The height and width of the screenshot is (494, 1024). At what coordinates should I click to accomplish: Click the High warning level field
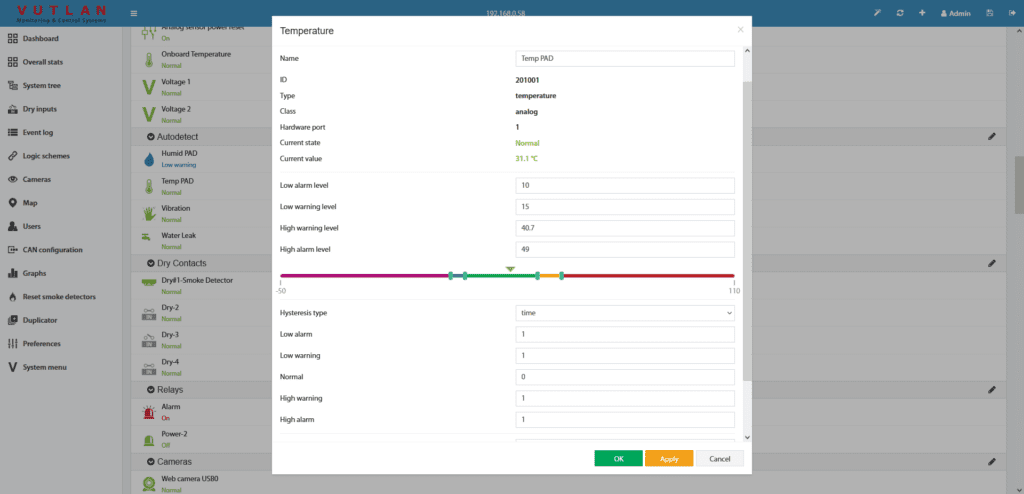(x=625, y=228)
